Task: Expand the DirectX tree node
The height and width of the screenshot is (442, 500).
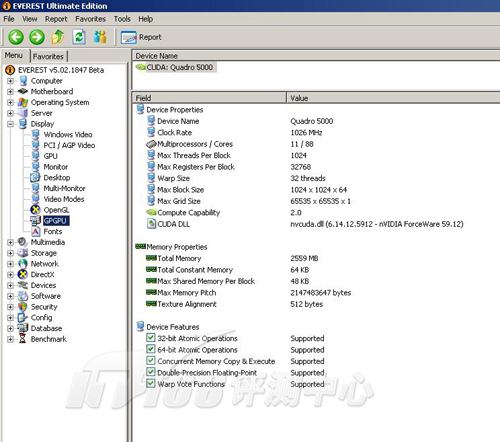Action: (10, 275)
